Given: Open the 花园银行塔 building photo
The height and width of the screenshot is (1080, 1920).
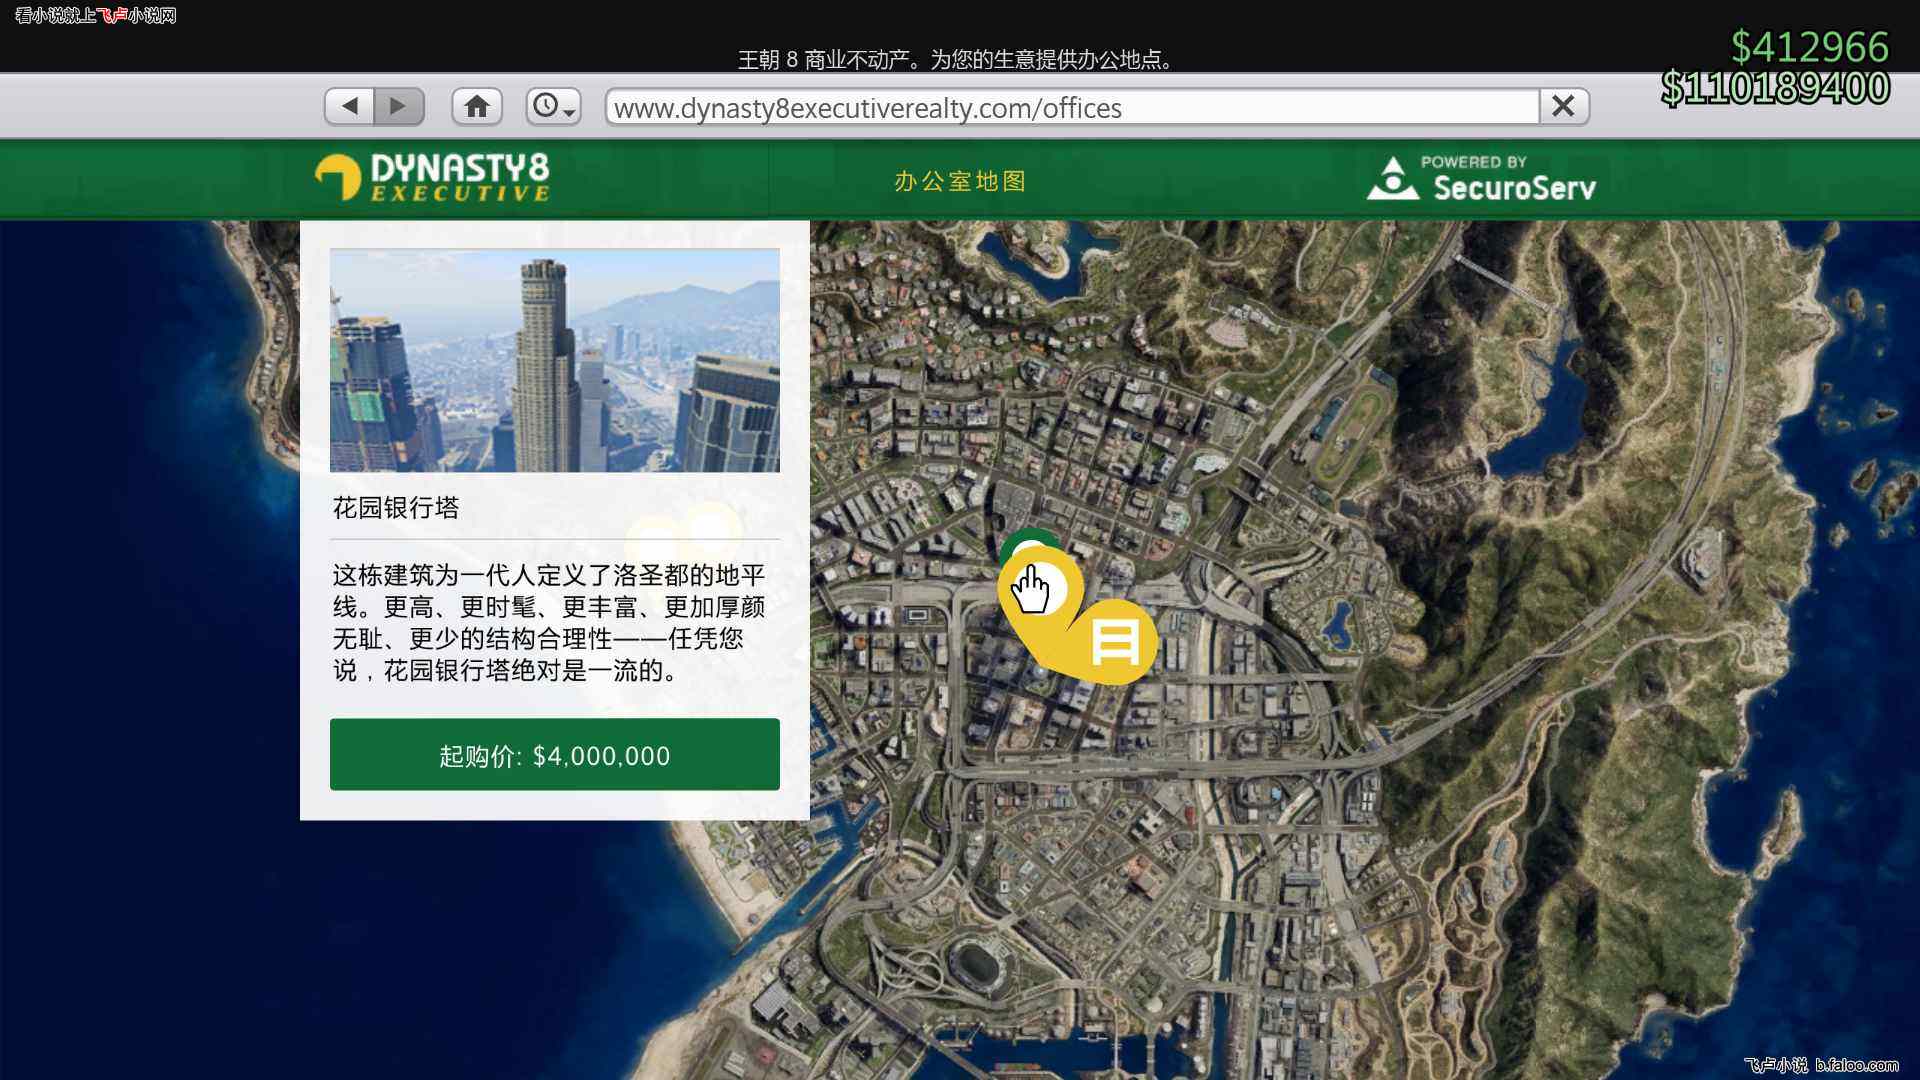Looking at the screenshot, I should pyautogui.click(x=555, y=360).
